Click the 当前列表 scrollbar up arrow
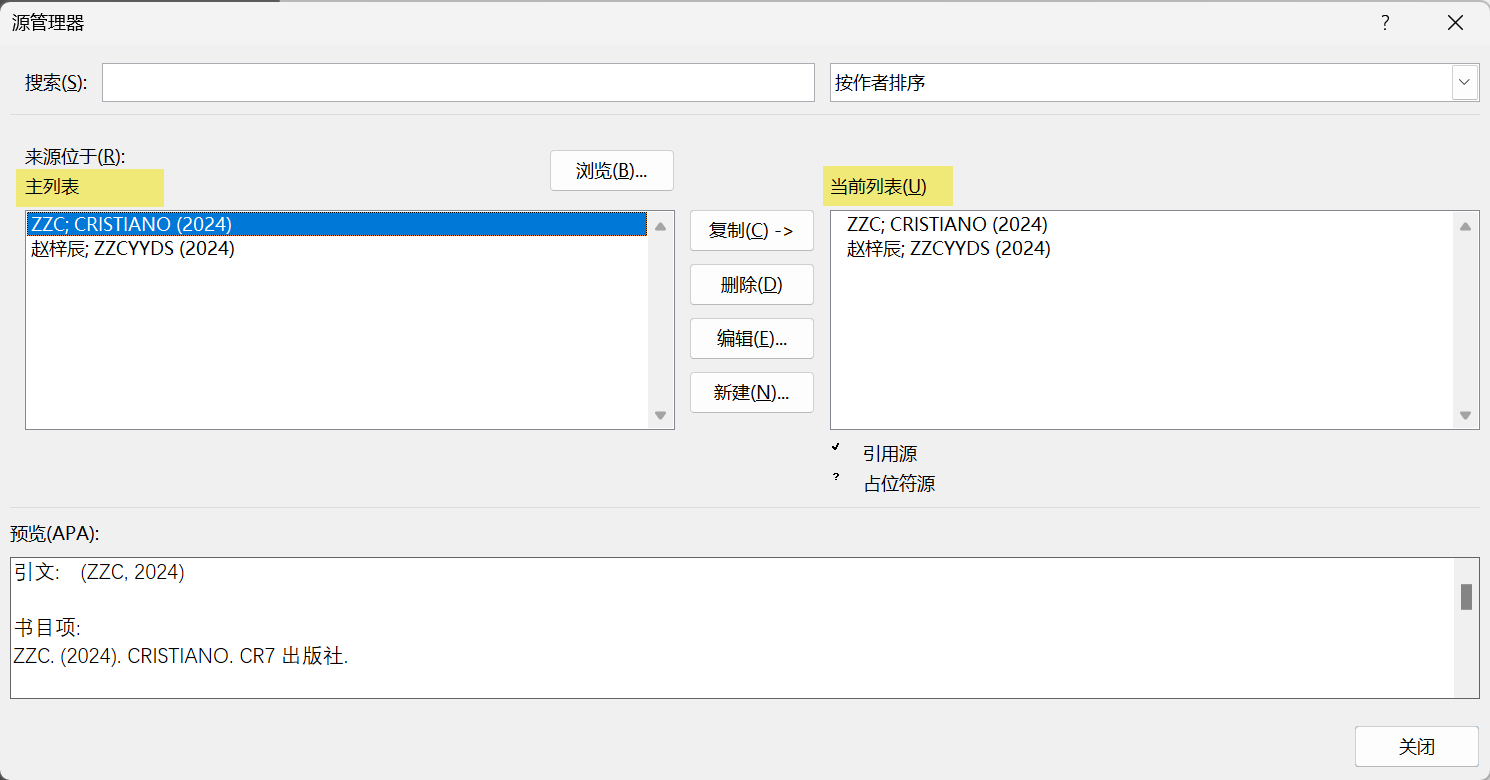The width and height of the screenshot is (1490, 780). (x=1465, y=227)
